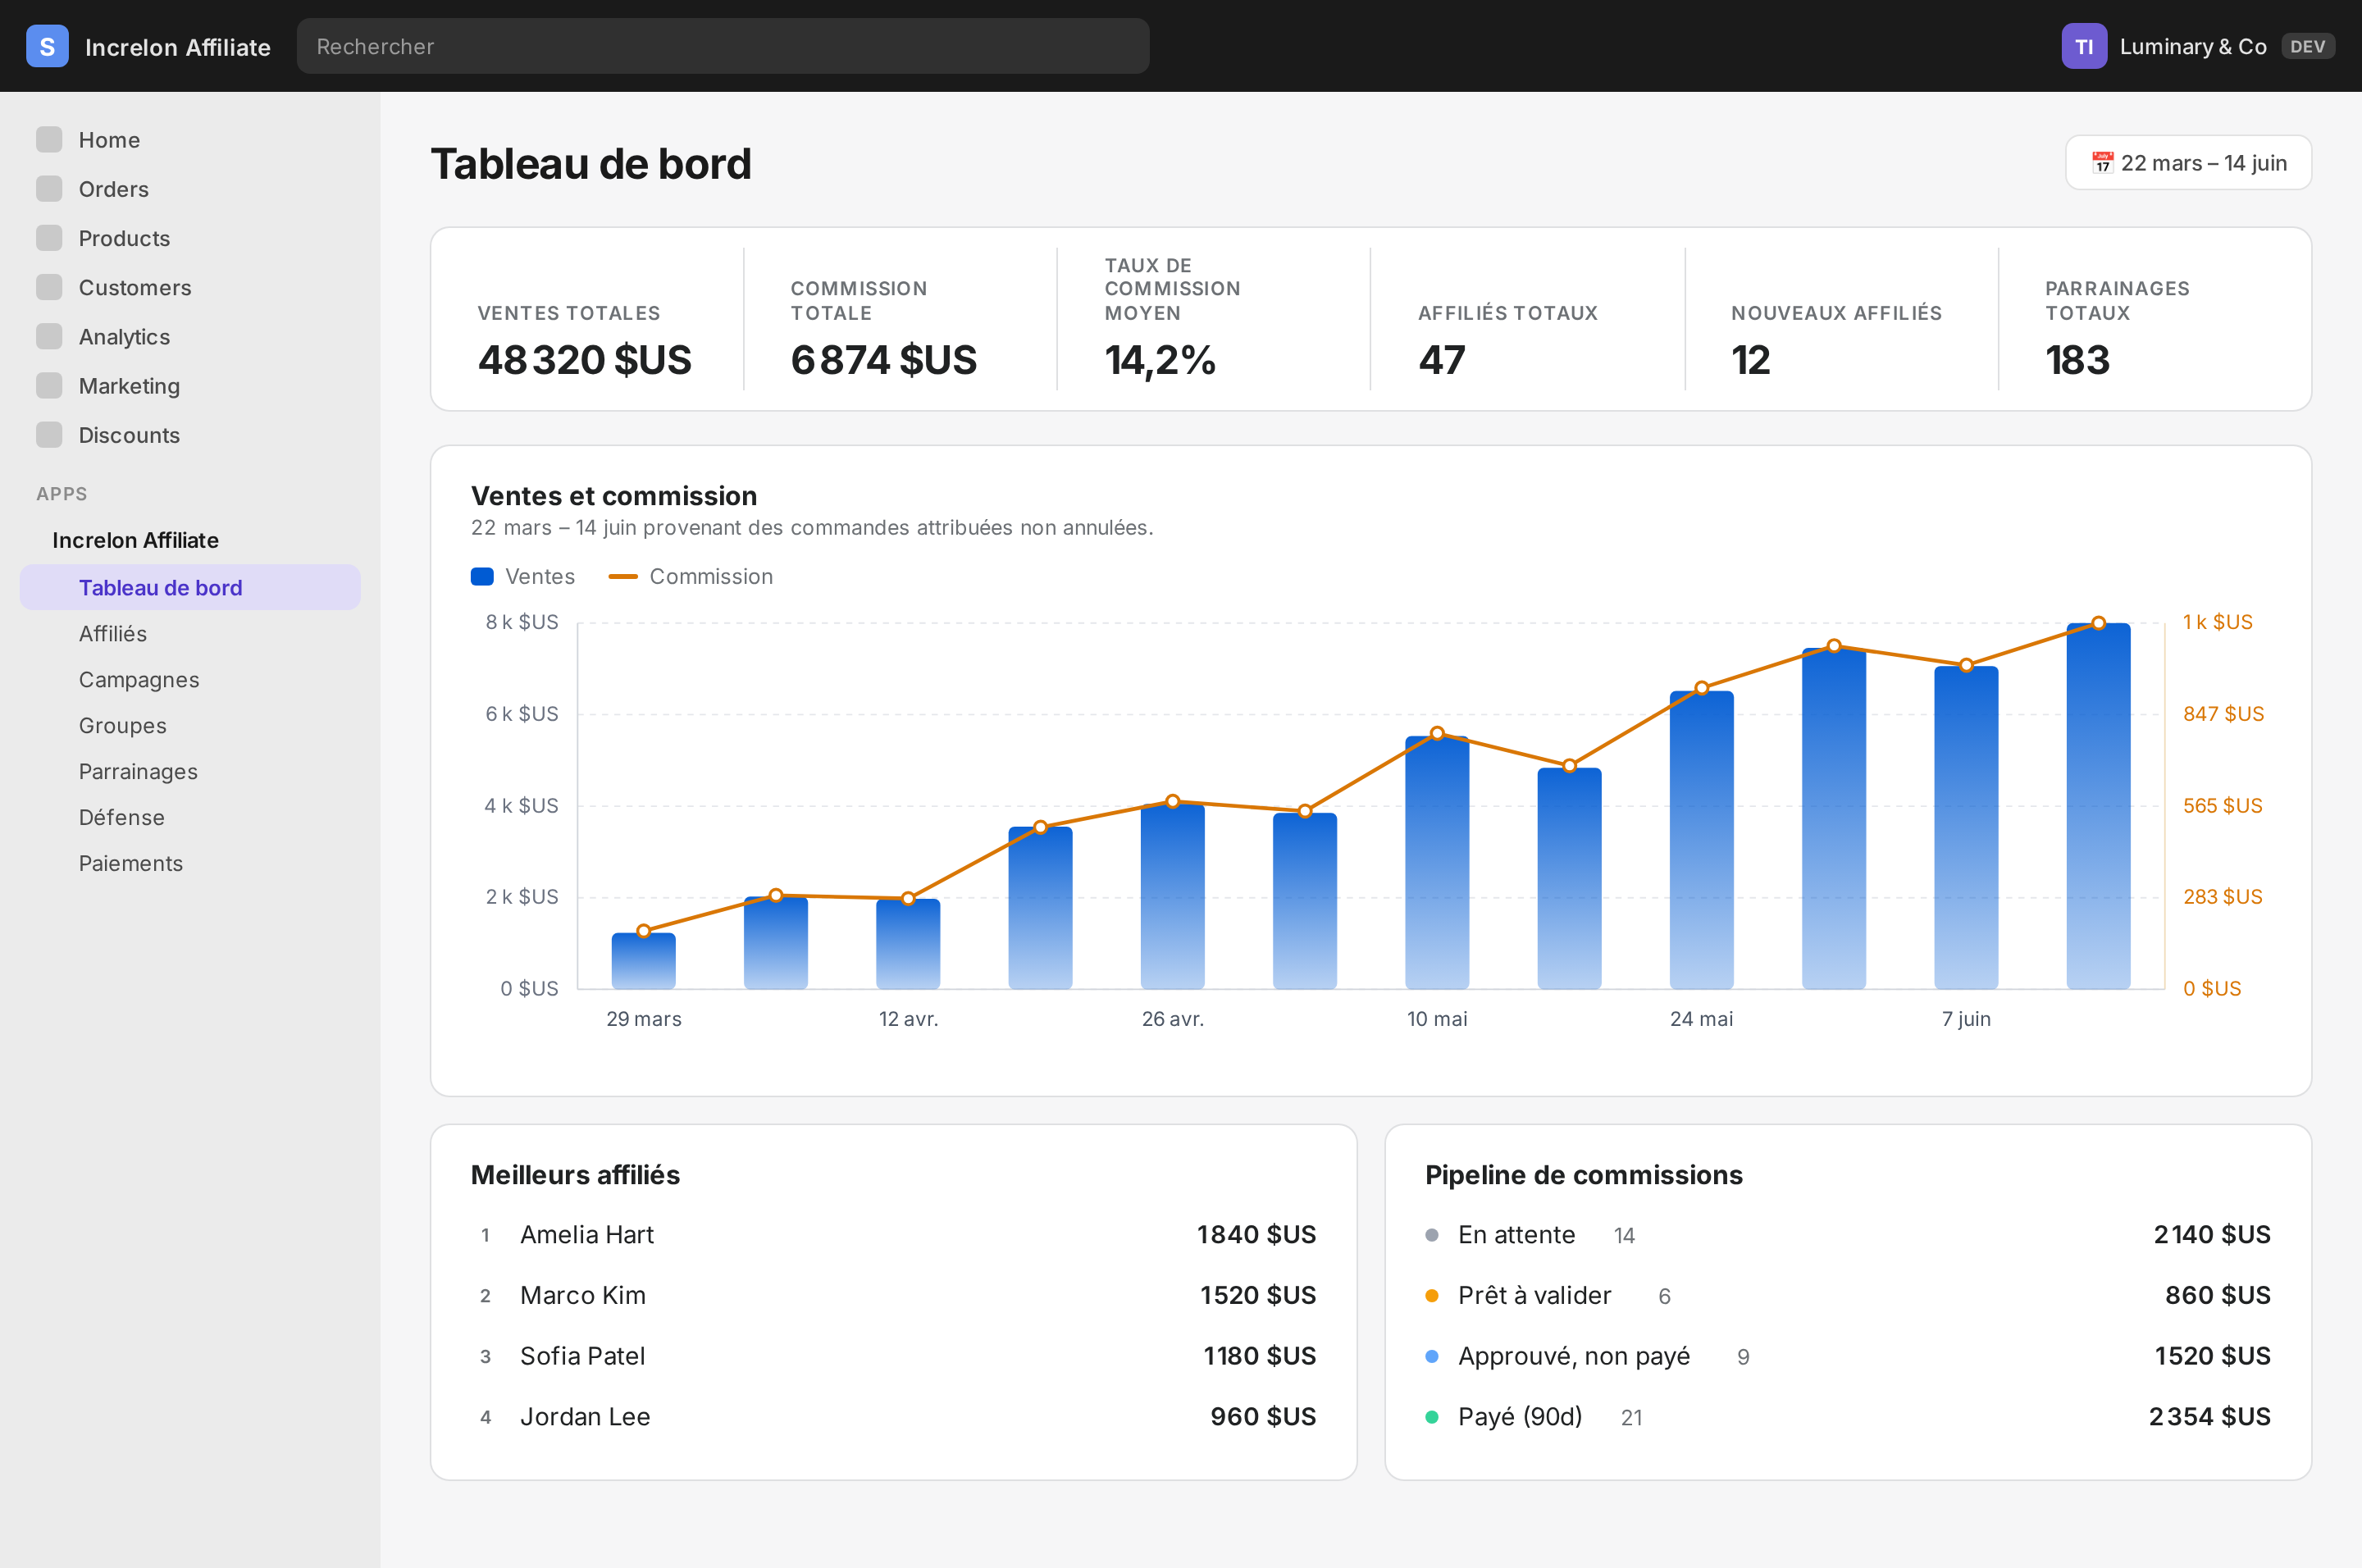
Task: Open Analytics from the sidebar
Action: 190,336
